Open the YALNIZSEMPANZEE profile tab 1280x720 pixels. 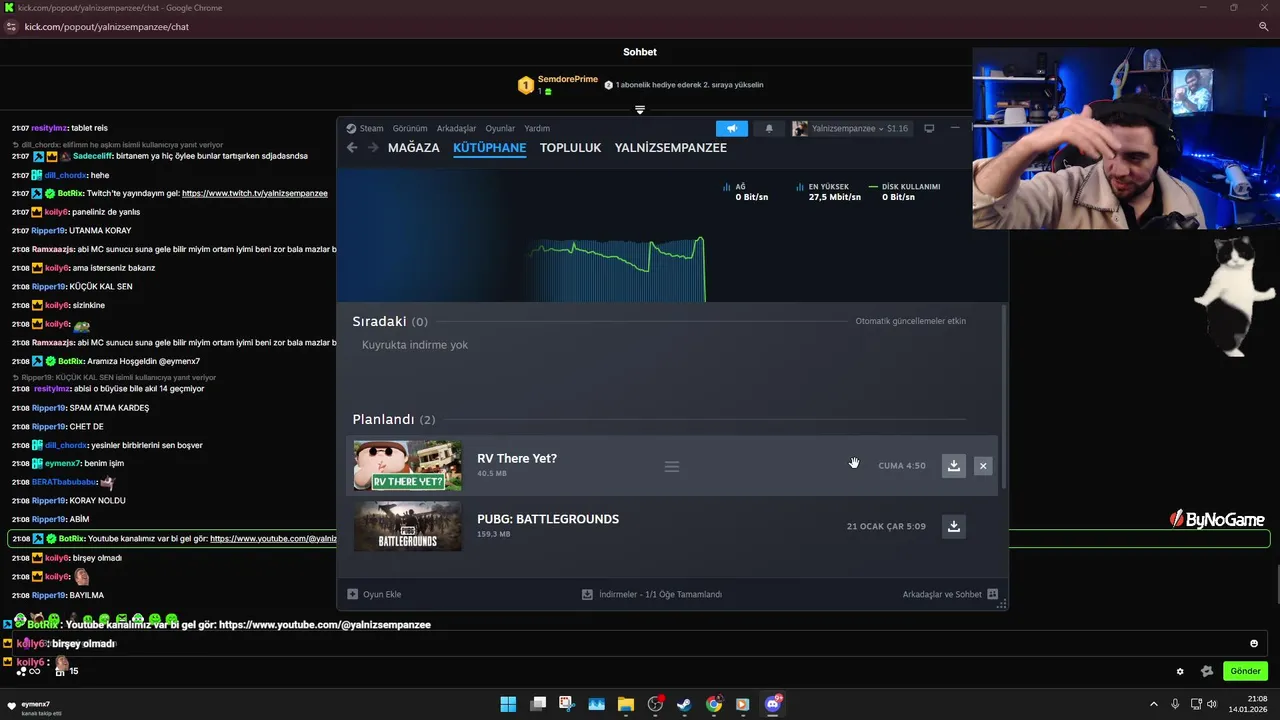[671, 148]
